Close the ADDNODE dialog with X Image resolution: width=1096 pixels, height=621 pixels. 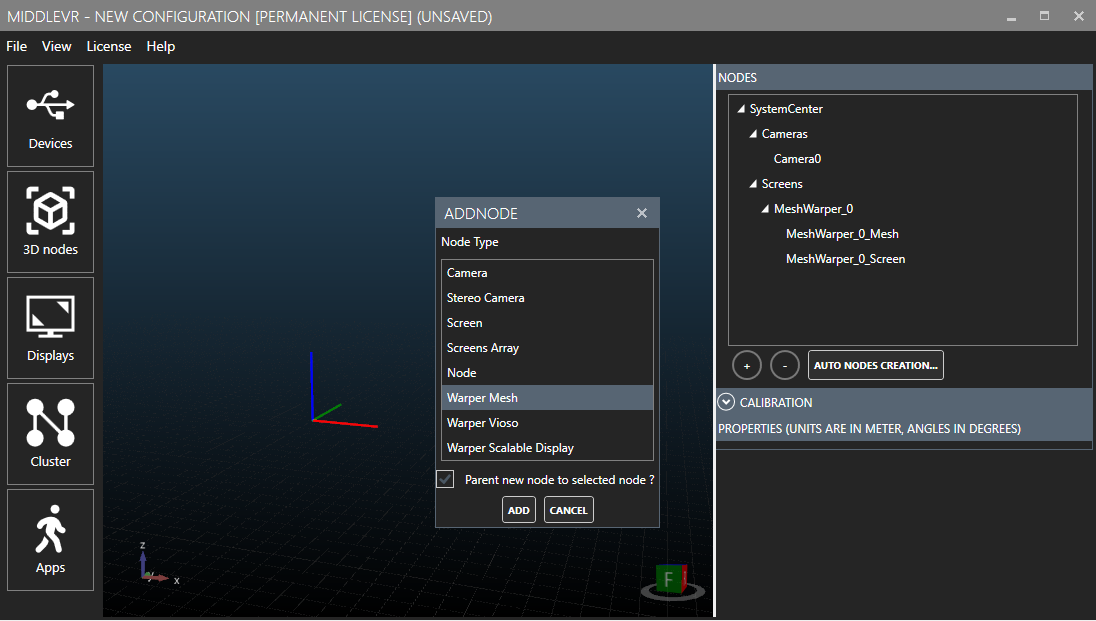642,213
